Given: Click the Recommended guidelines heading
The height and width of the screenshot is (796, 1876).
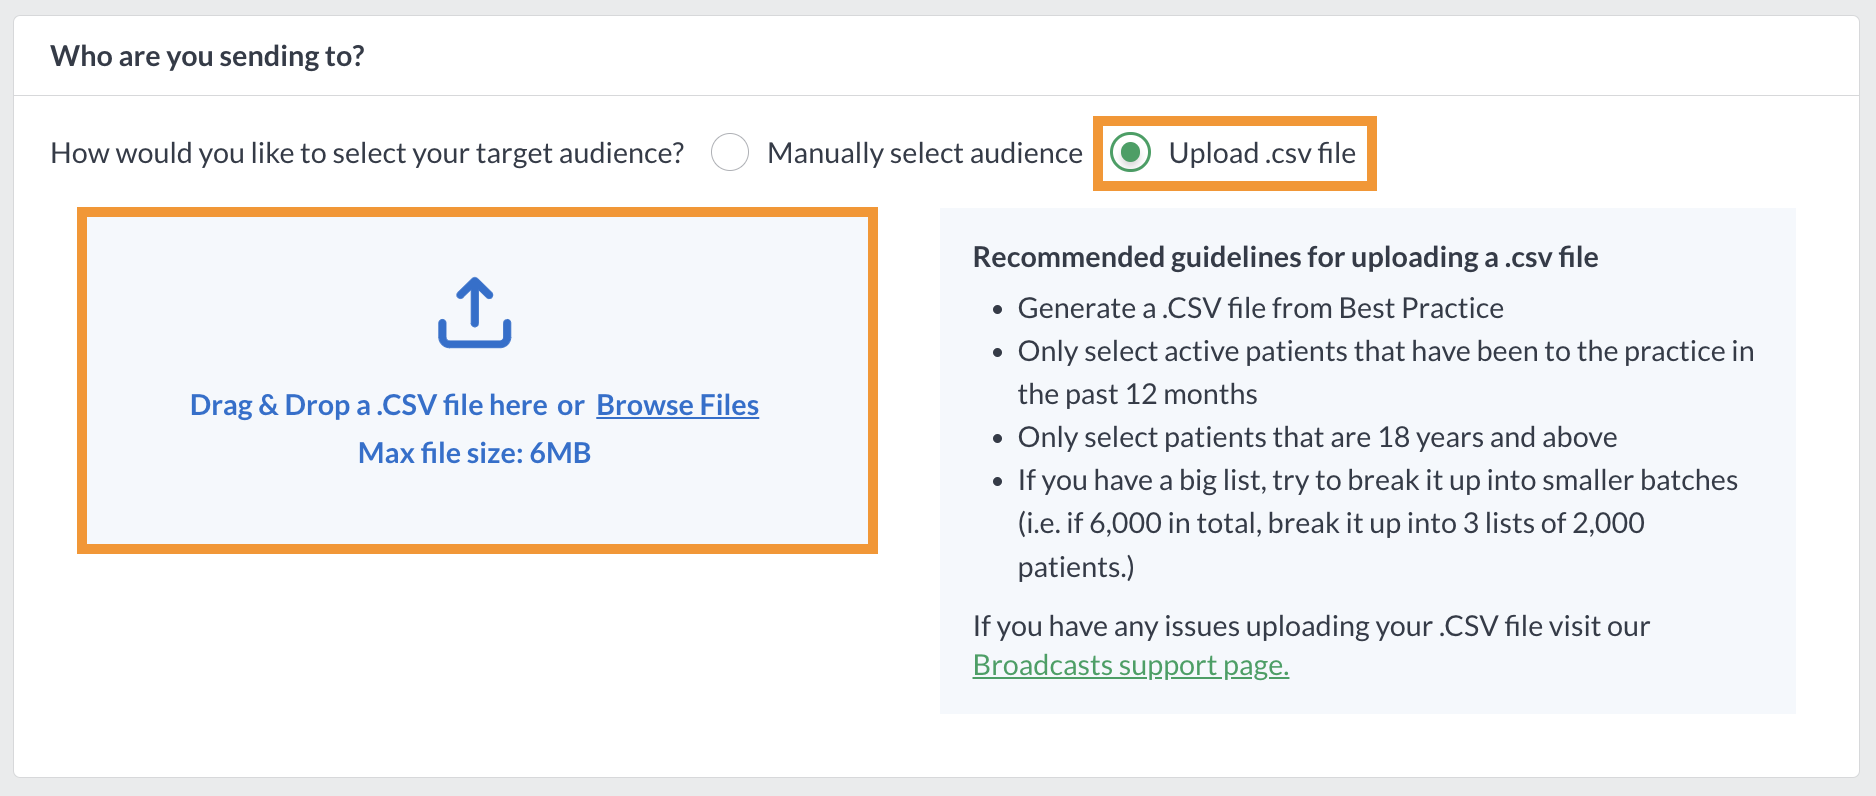Looking at the screenshot, I should 1285,257.
